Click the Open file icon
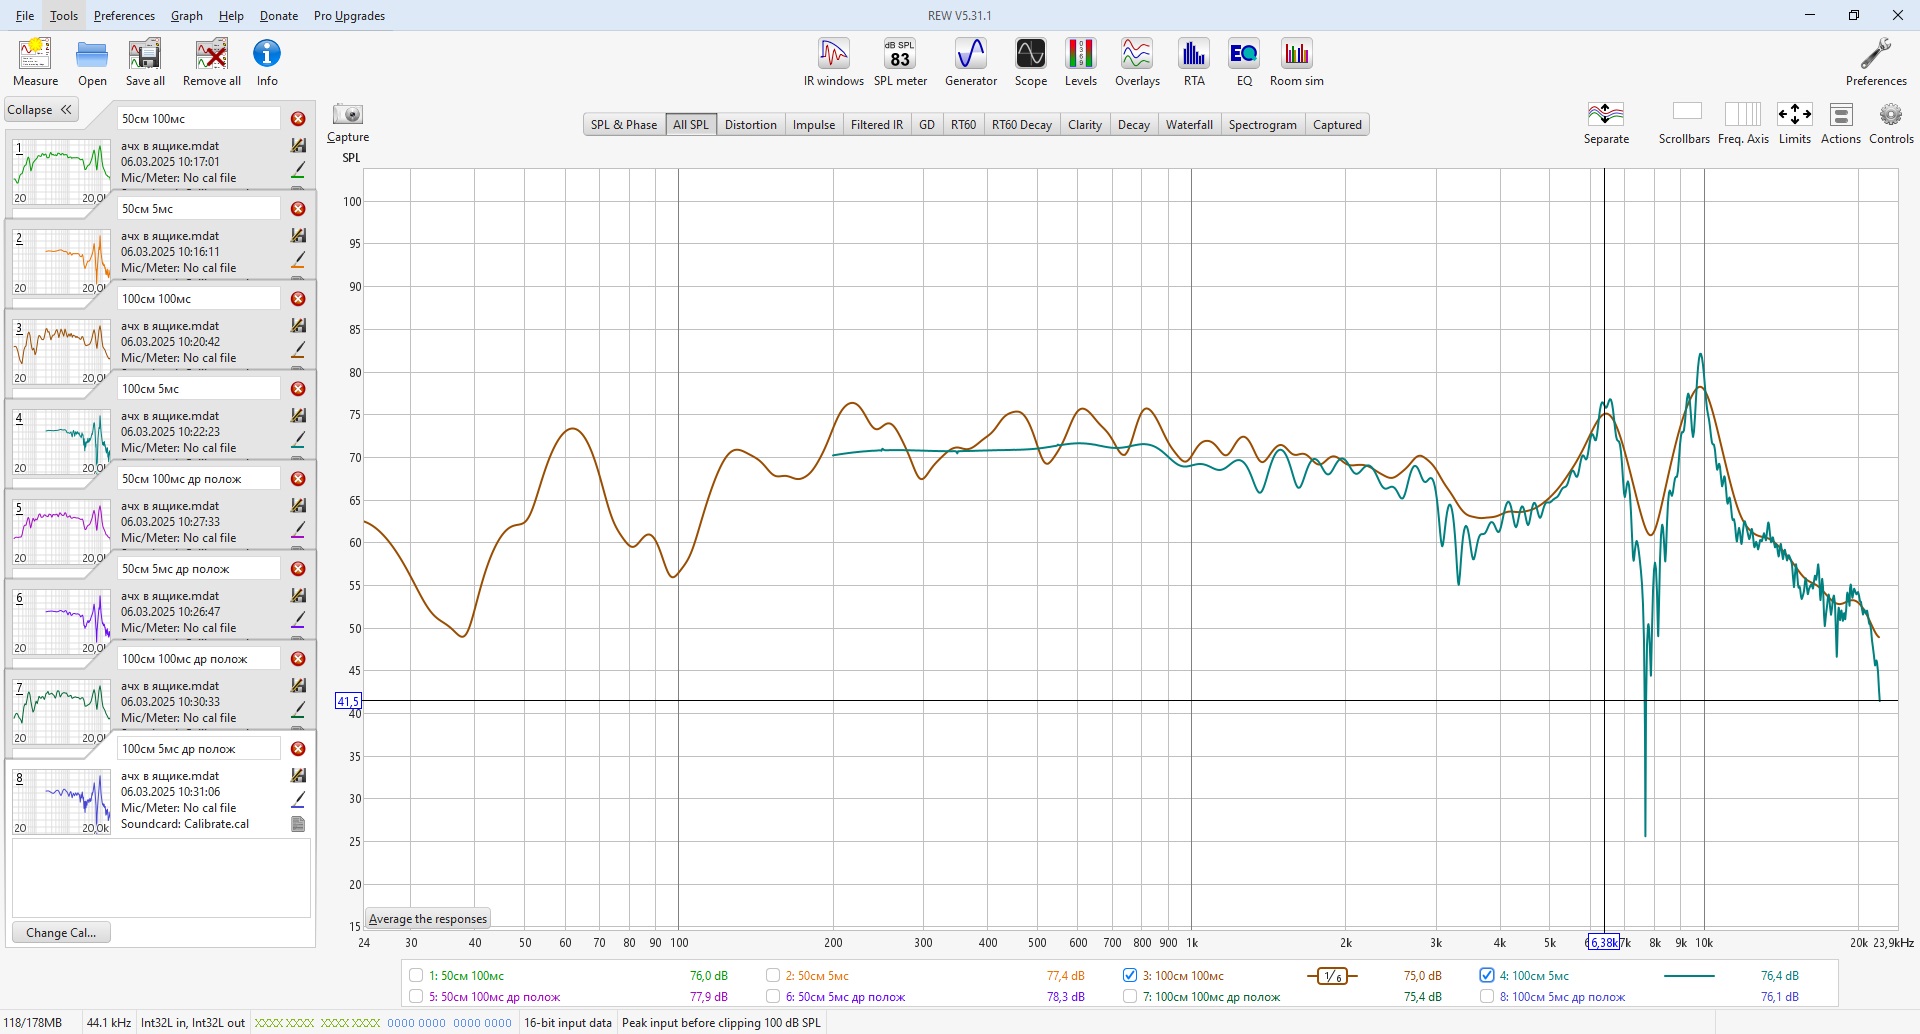 click(92, 62)
